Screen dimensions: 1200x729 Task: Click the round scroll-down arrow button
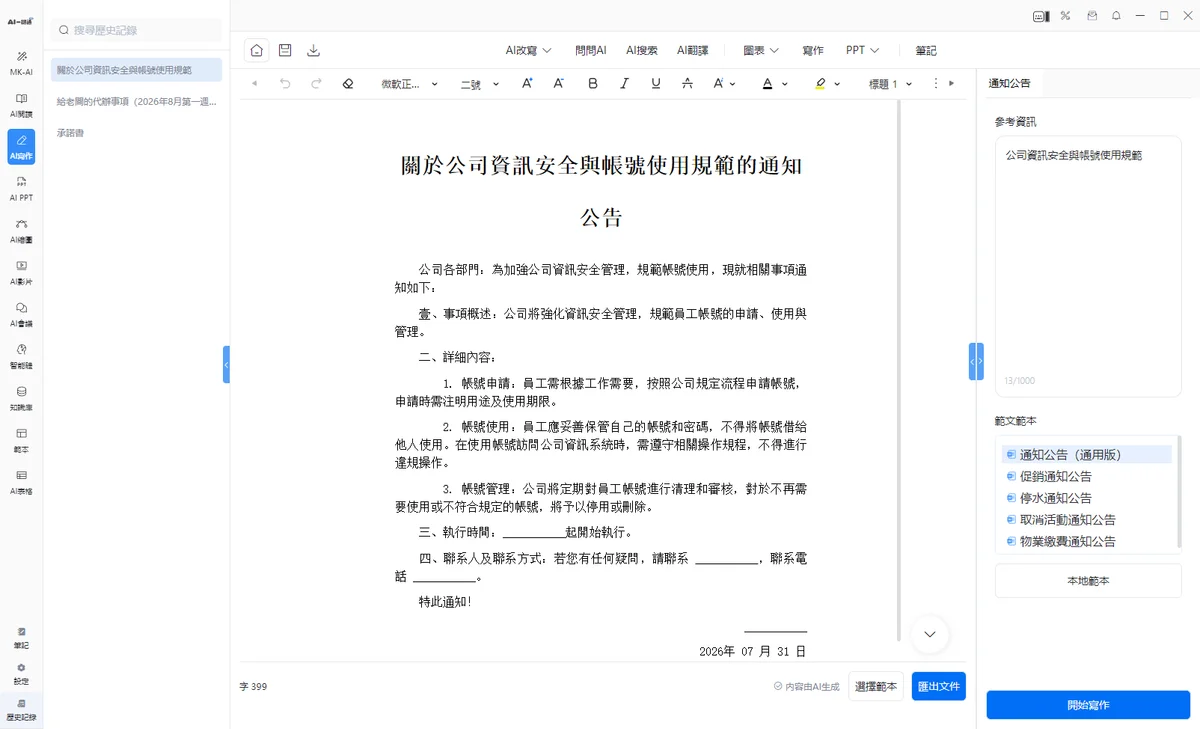click(x=930, y=634)
